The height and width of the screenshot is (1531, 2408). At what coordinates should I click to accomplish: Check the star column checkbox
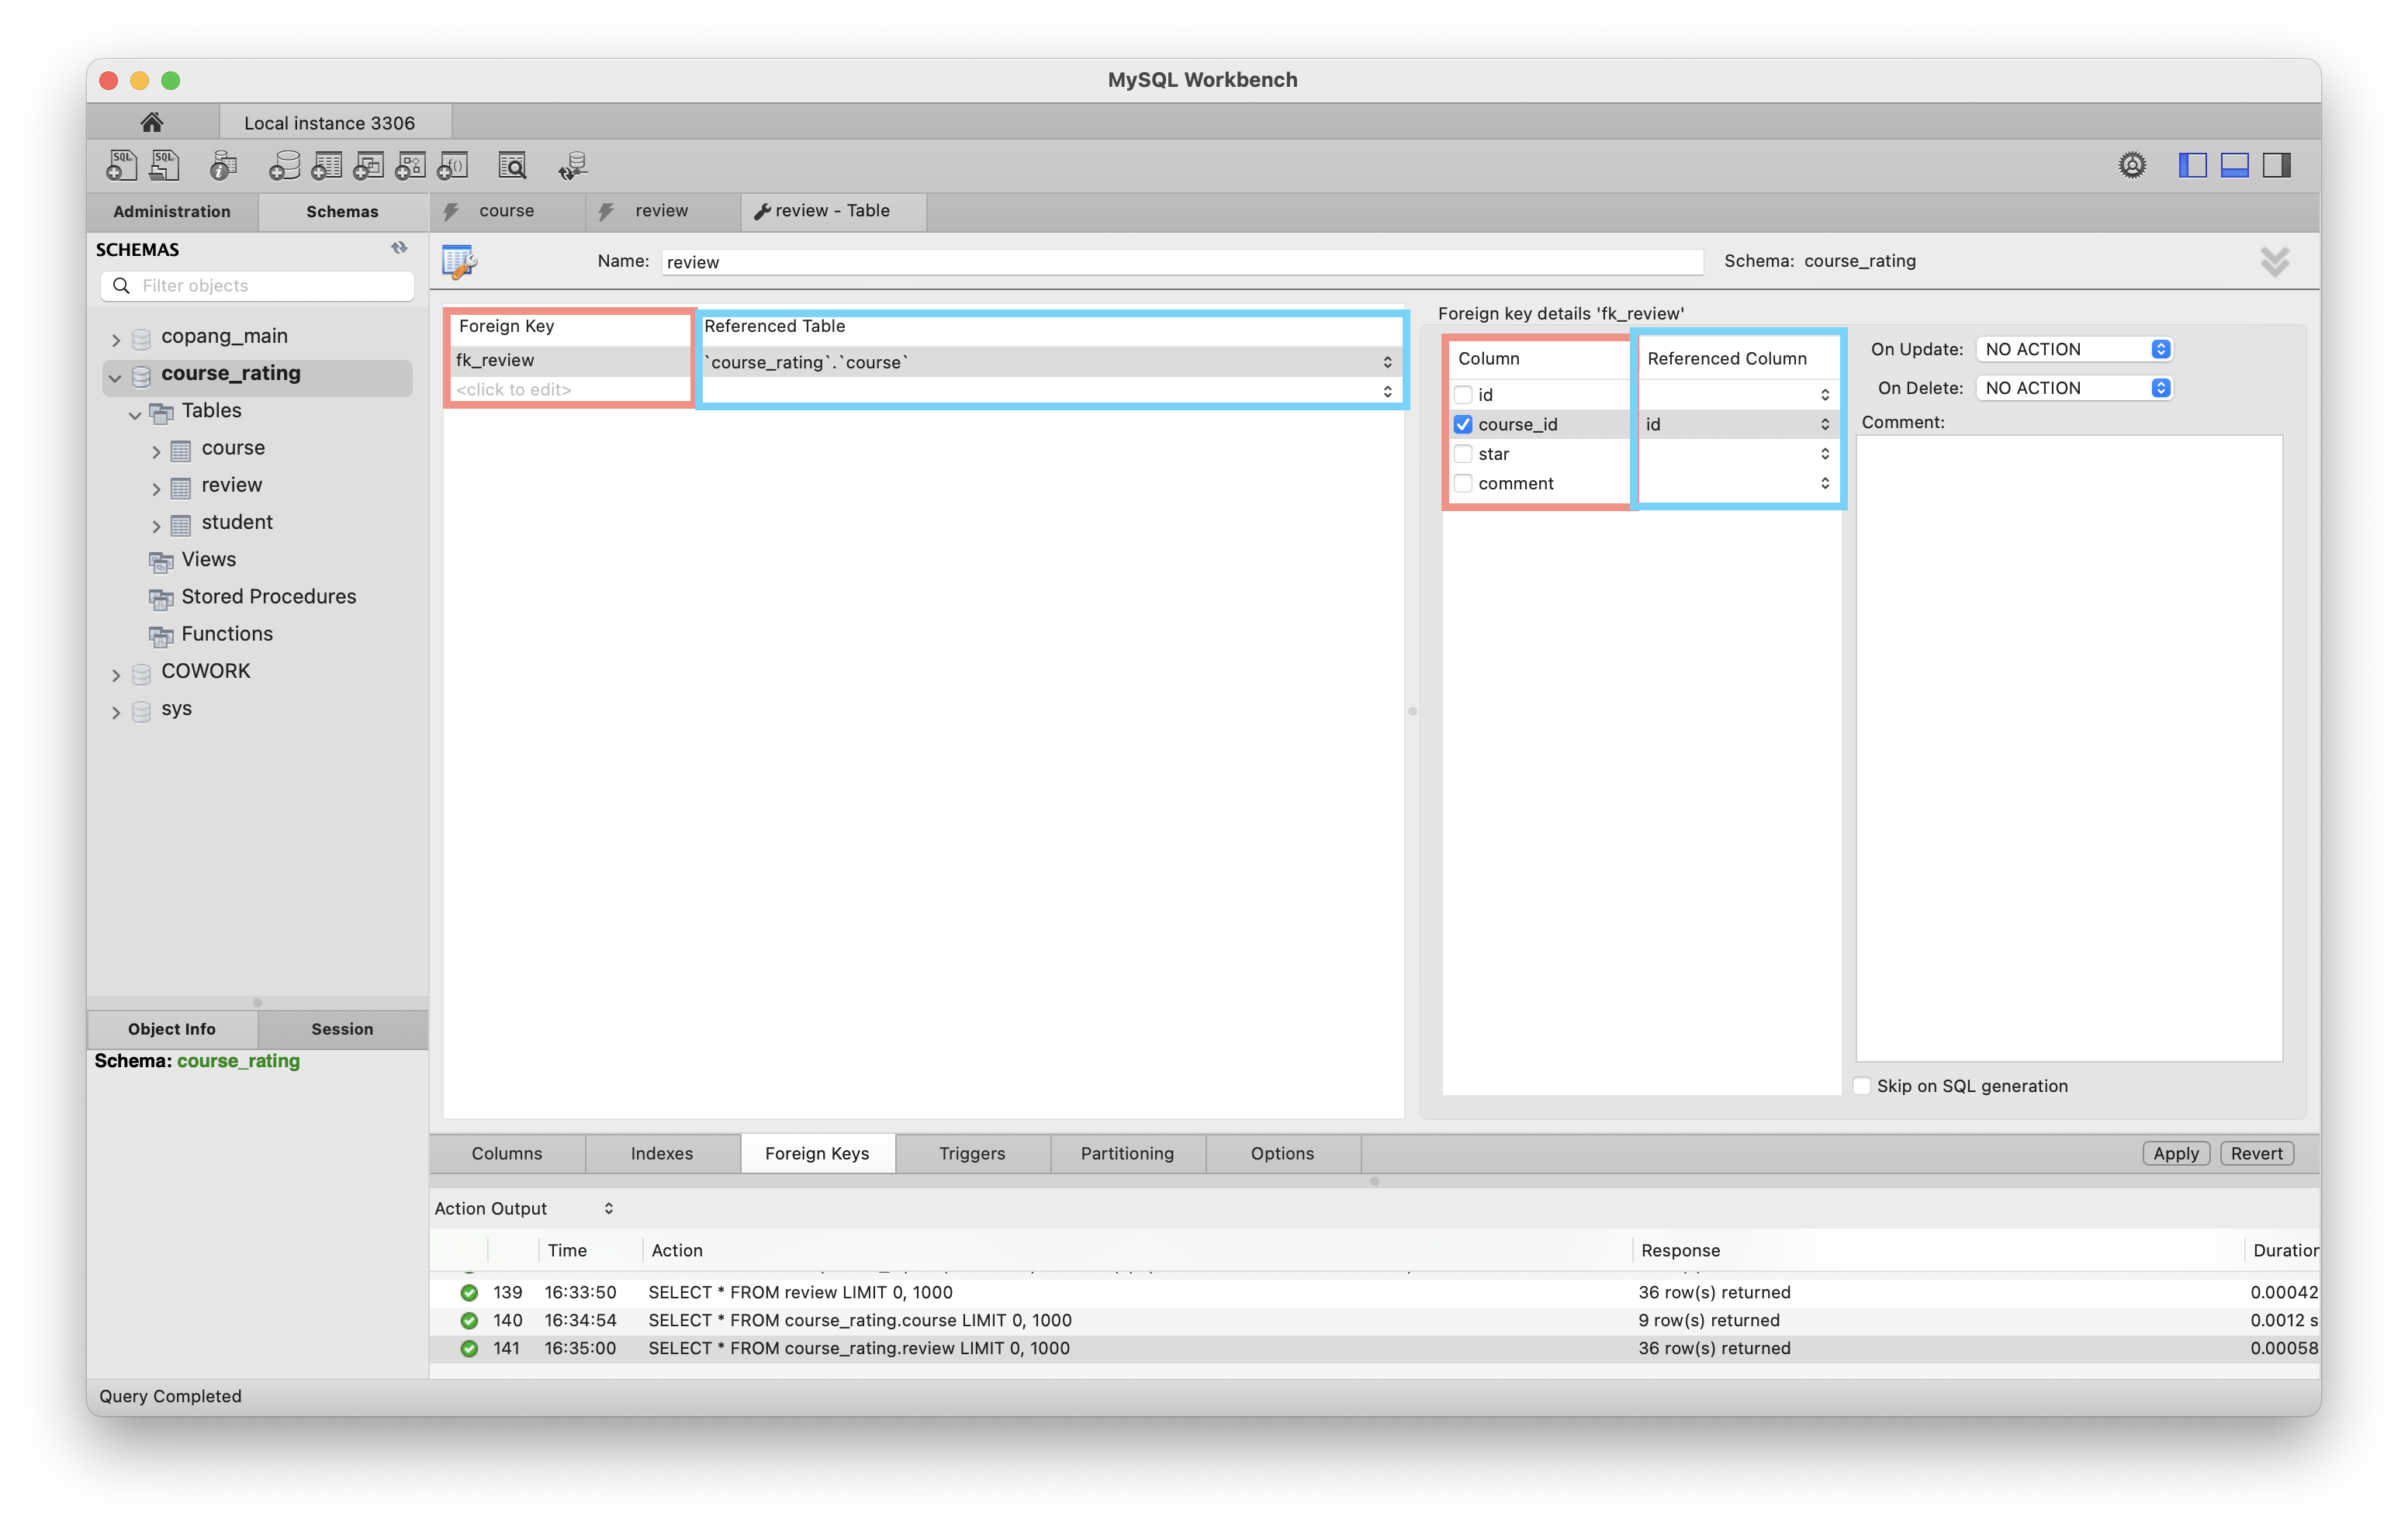(1463, 454)
